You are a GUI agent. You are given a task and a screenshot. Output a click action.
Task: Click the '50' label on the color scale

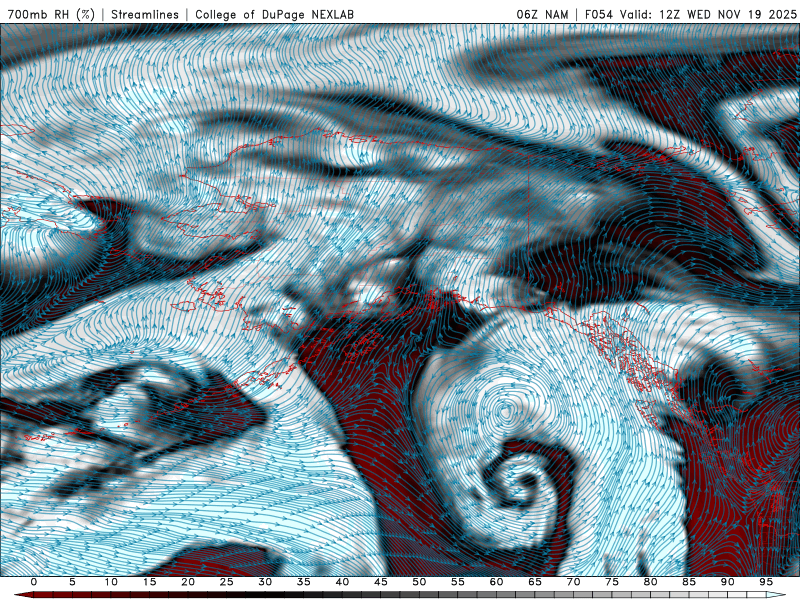pyautogui.click(x=419, y=582)
